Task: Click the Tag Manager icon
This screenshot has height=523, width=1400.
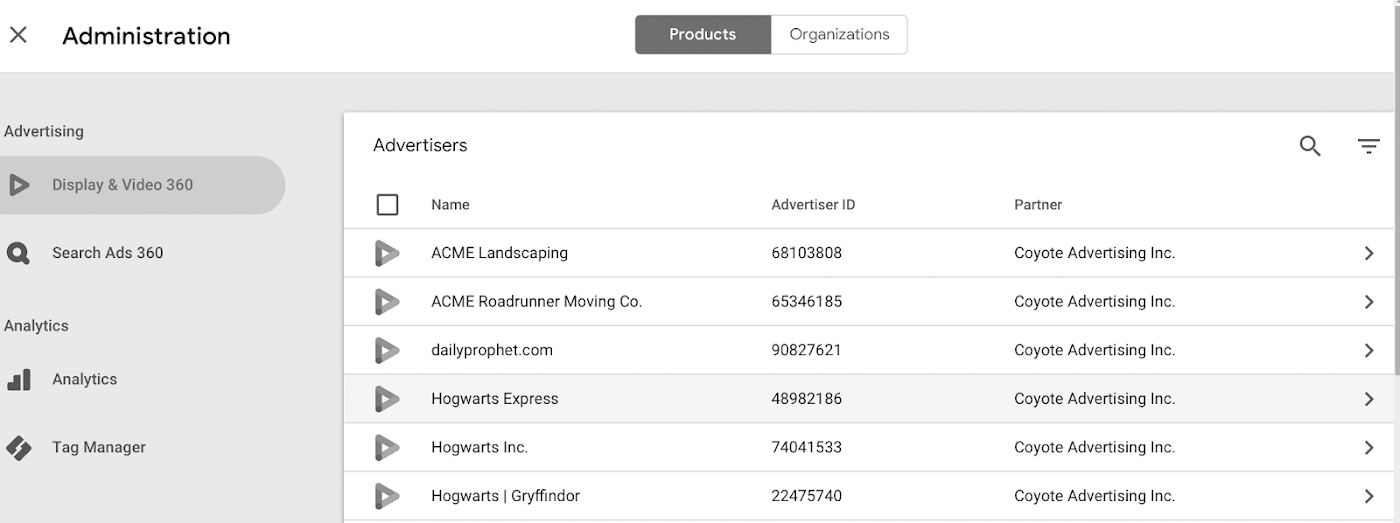Action: pos(18,448)
